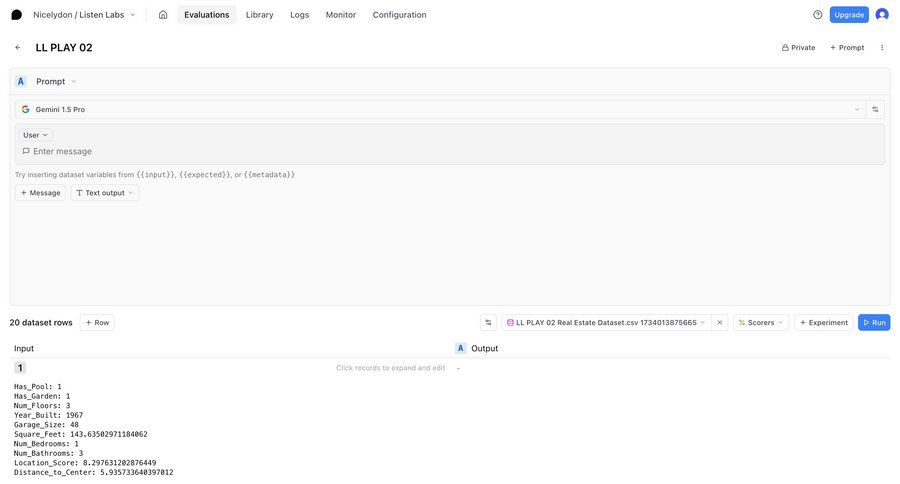This screenshot has height=484, width=900.
Task: Open the Scorers dropdown
Action: coord(760,323)
